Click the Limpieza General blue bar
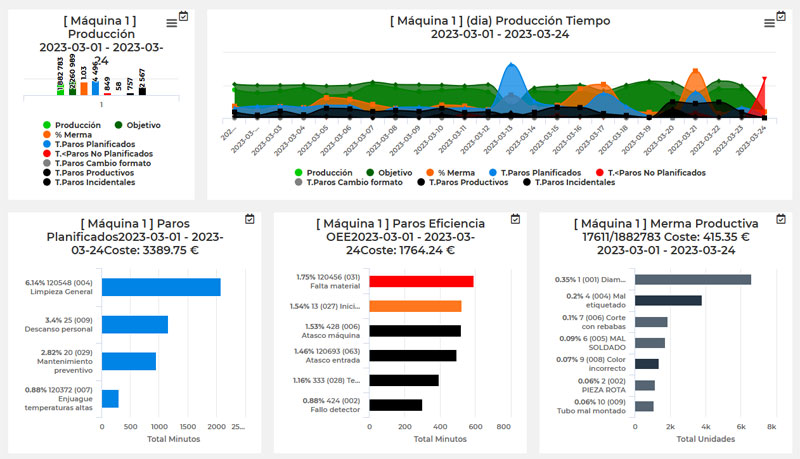Image resolution: width=800 pixels, height=459 pixels. (161, 288)
